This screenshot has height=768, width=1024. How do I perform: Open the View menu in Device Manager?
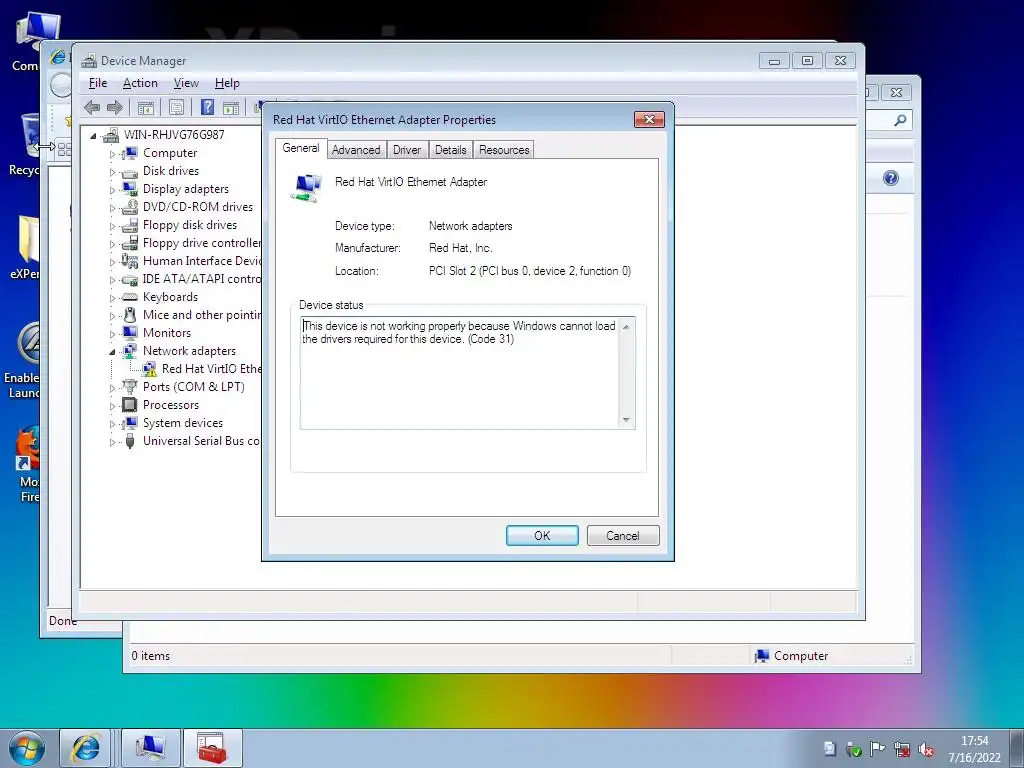(186, 83)
